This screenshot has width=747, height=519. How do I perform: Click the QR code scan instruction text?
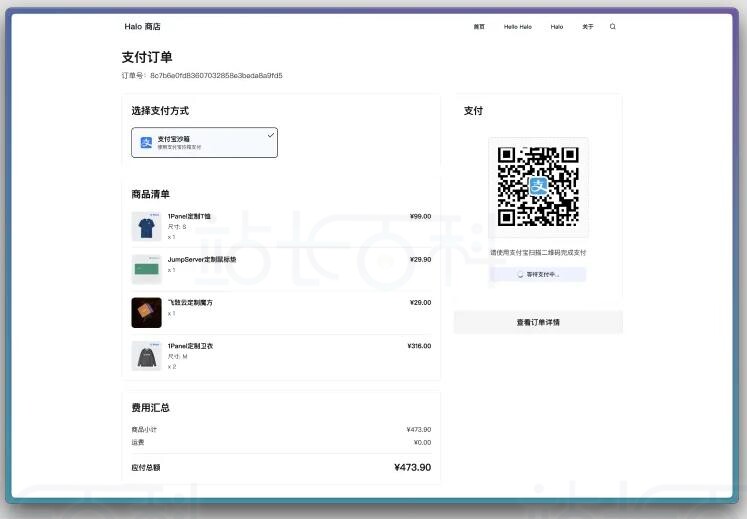(x=538, y=253)
